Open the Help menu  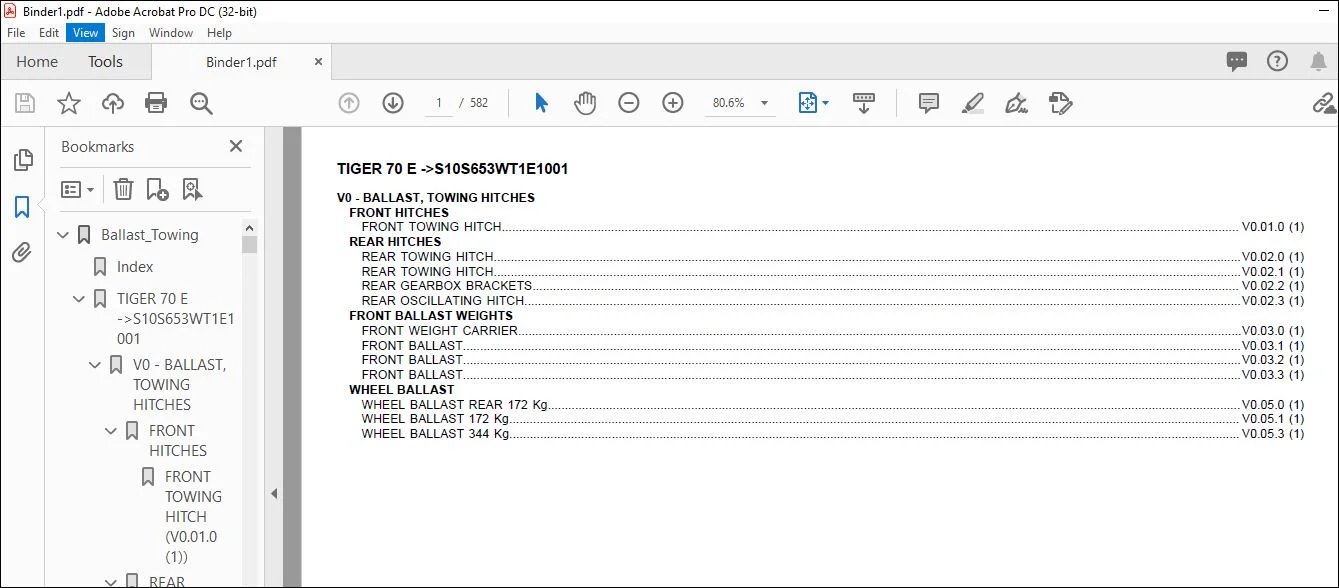(x=217, y=32)
